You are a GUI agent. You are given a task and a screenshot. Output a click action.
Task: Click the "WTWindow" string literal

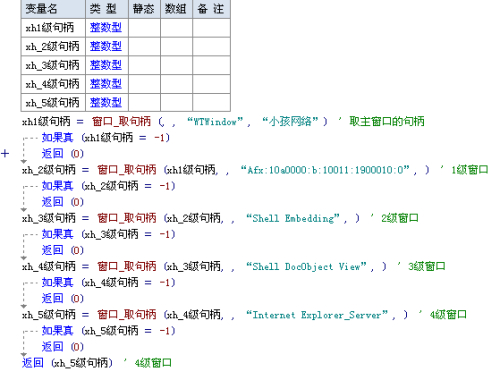click(x=215, y=122)
